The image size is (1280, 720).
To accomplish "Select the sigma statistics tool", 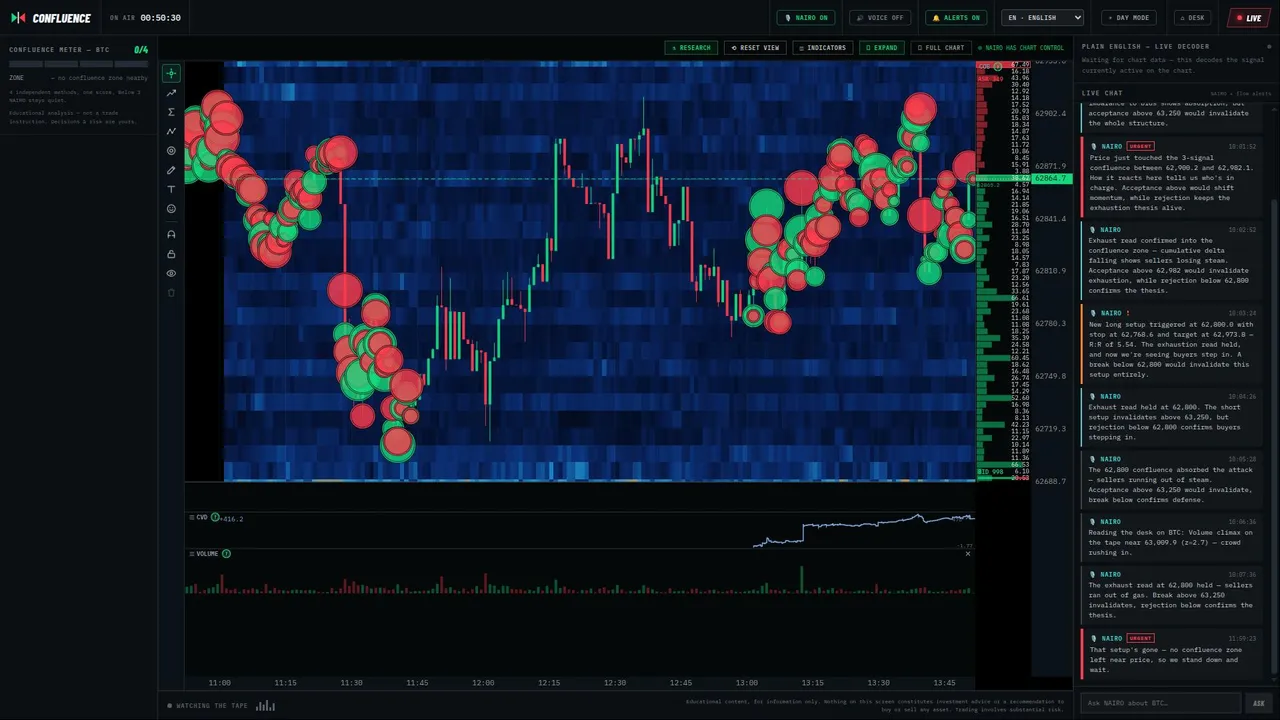I will pyautogui.click(x=171, y=112).
